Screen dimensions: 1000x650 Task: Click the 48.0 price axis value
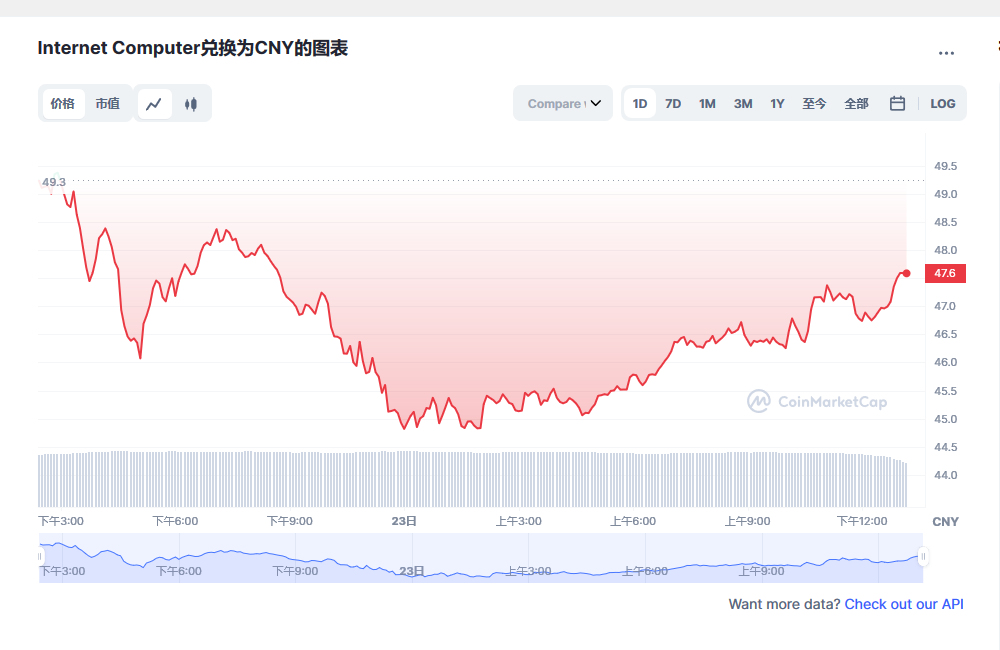pos(945,250)
